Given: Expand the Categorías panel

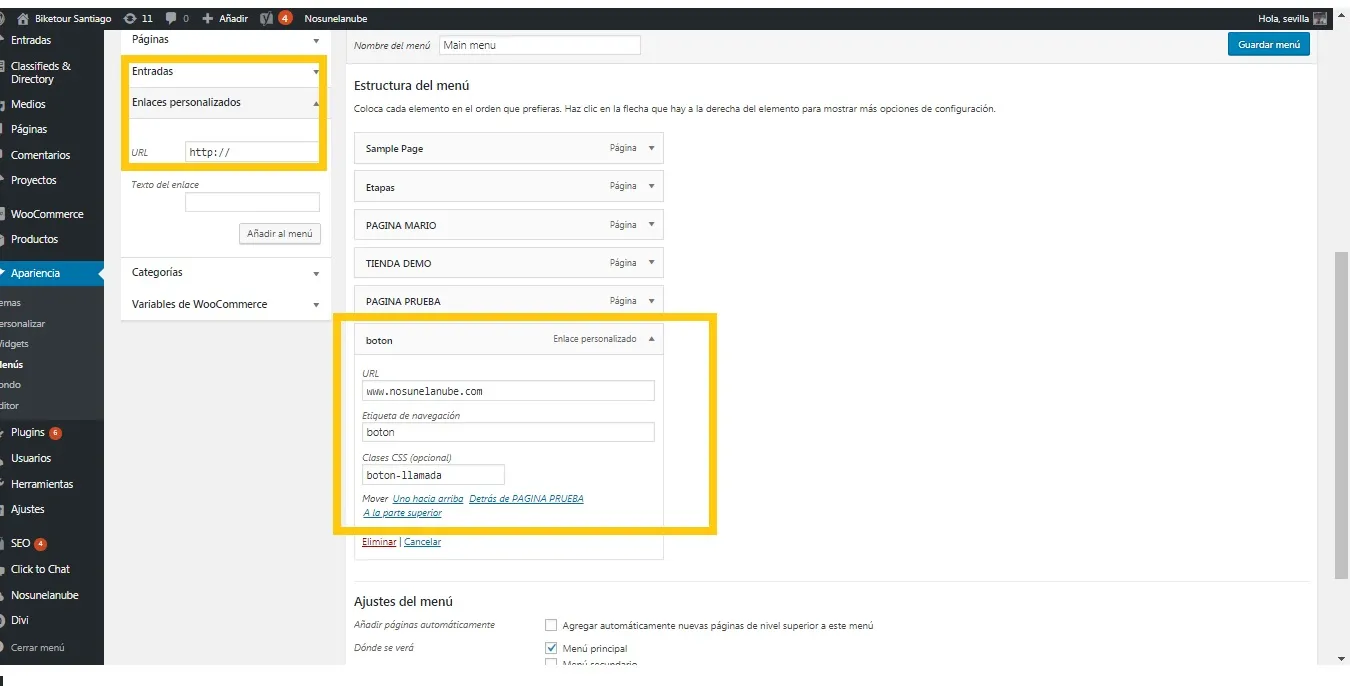Looking at the screenshot, I should pos(316,273).
